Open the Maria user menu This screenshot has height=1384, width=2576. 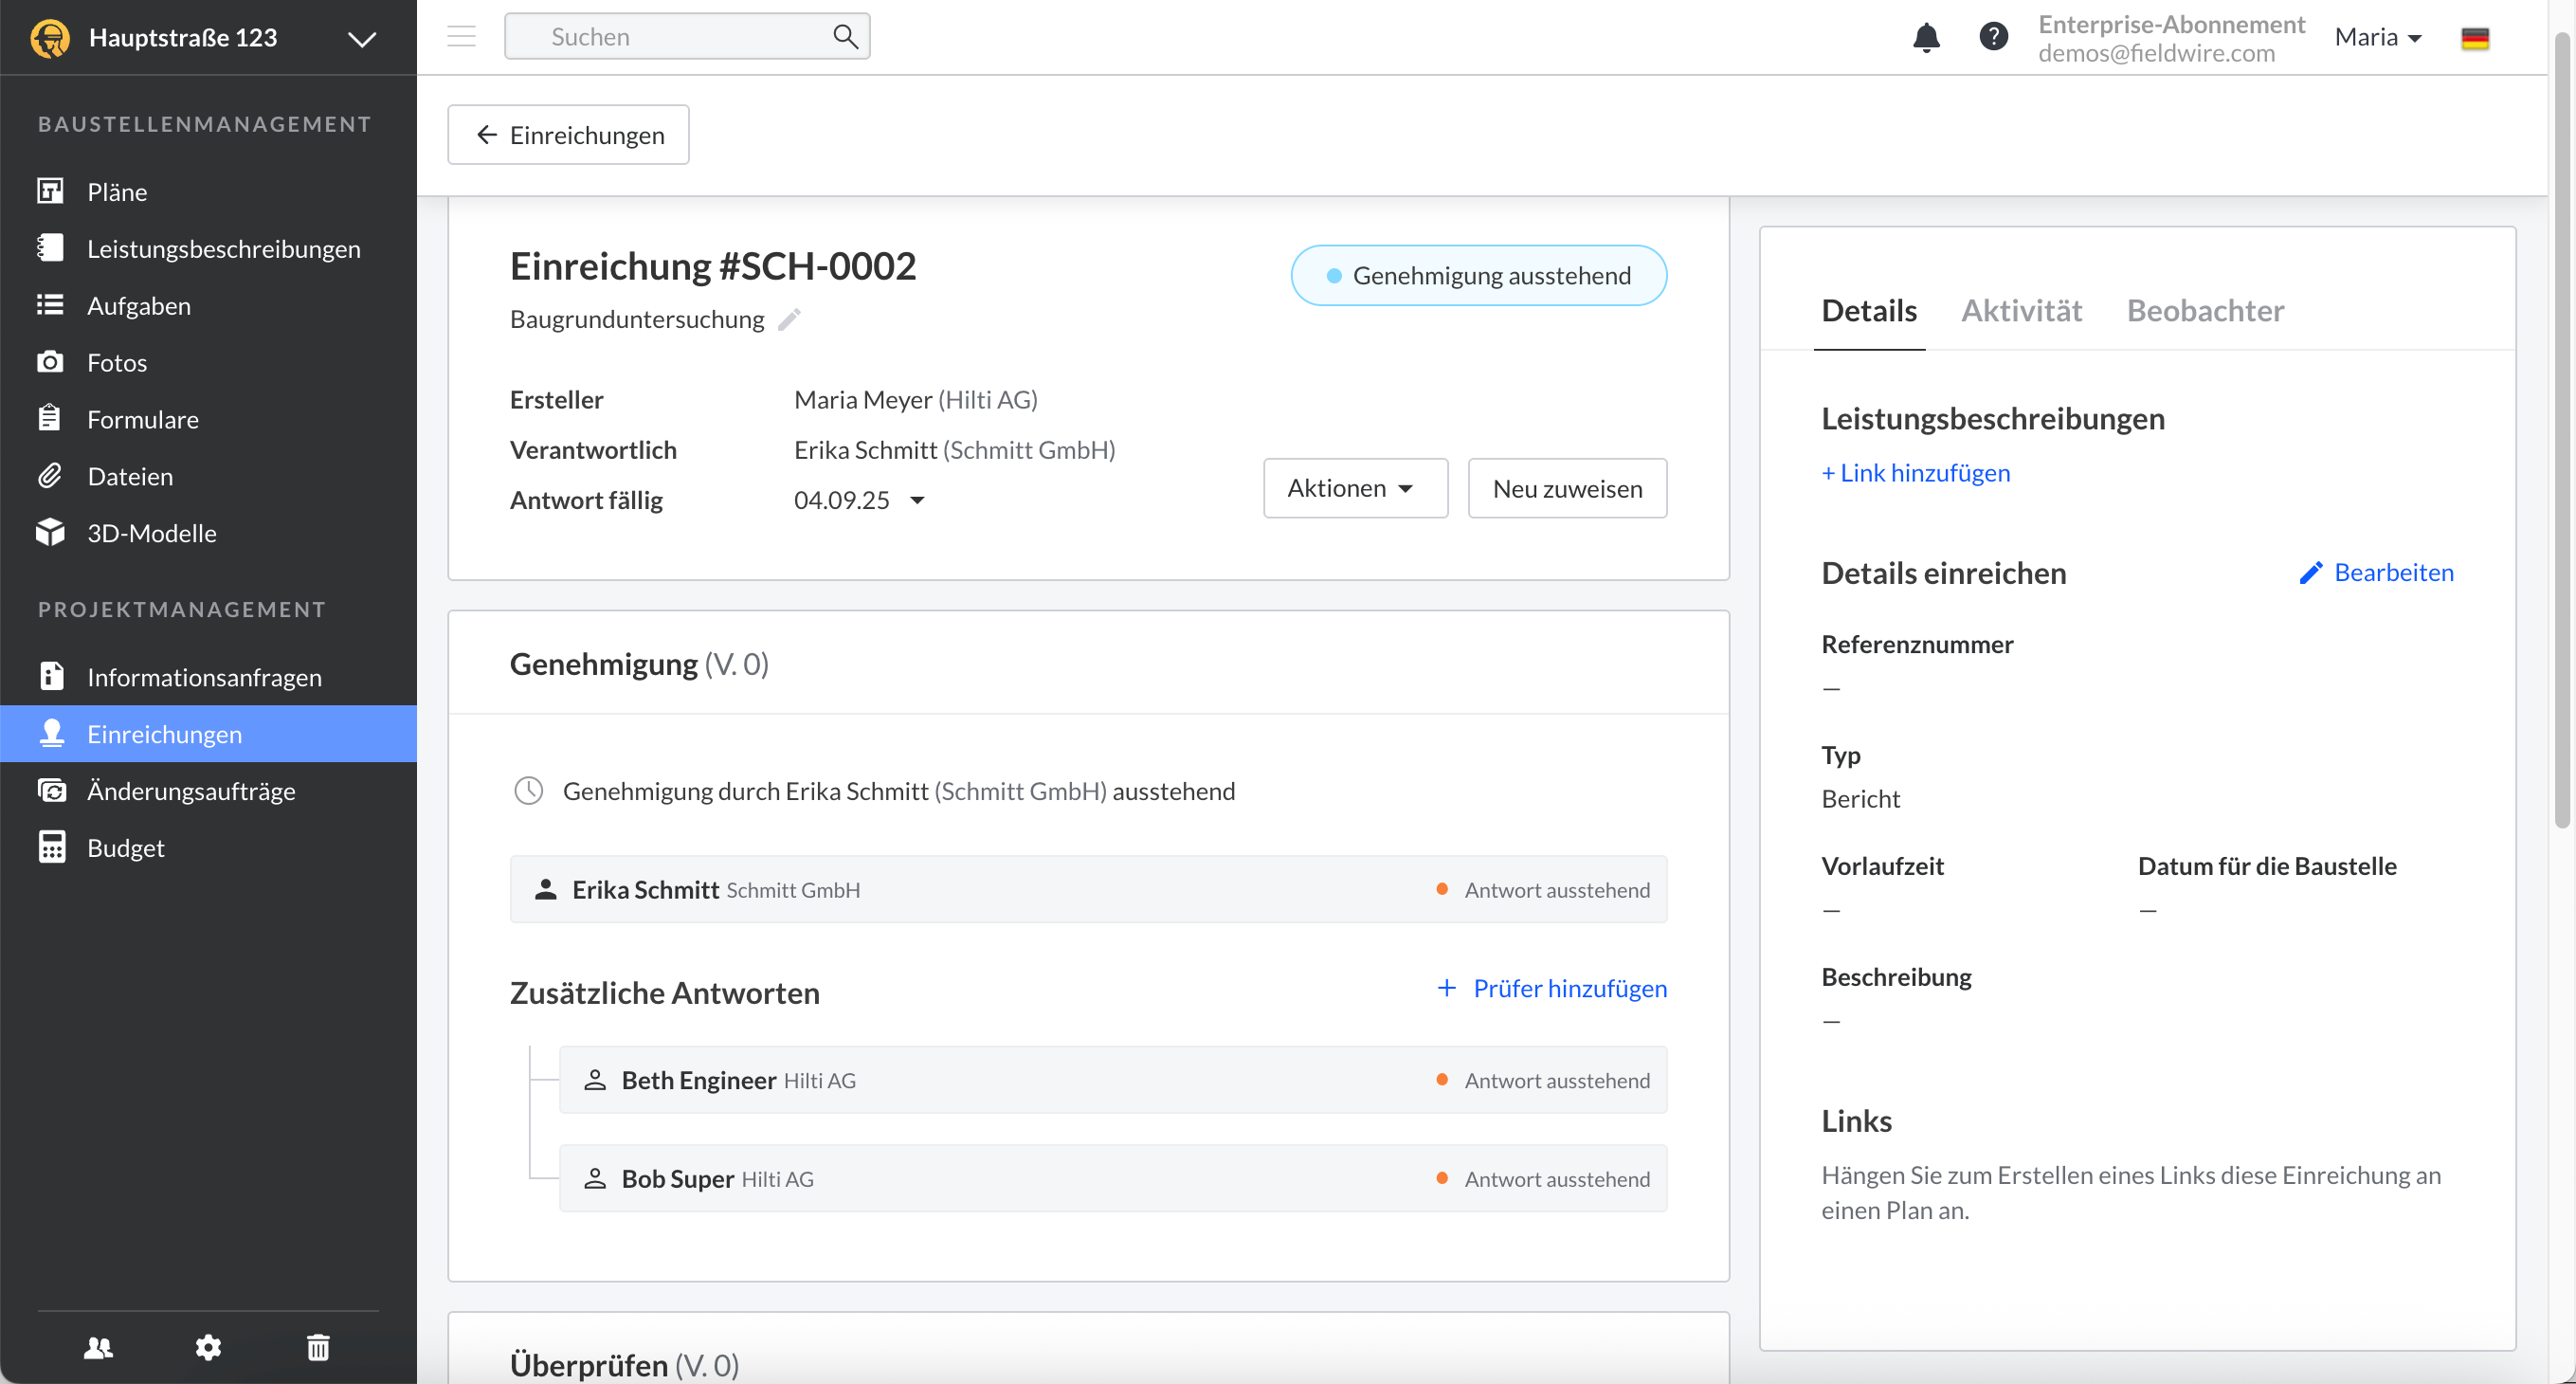pyautogui.click(x=2377, y=37)
